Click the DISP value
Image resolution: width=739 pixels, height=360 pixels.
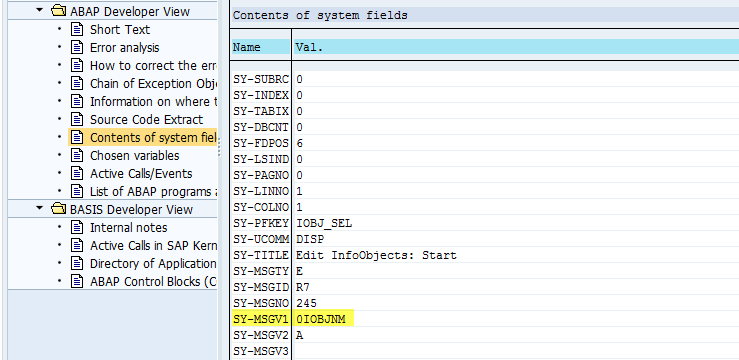pos(310,239)
